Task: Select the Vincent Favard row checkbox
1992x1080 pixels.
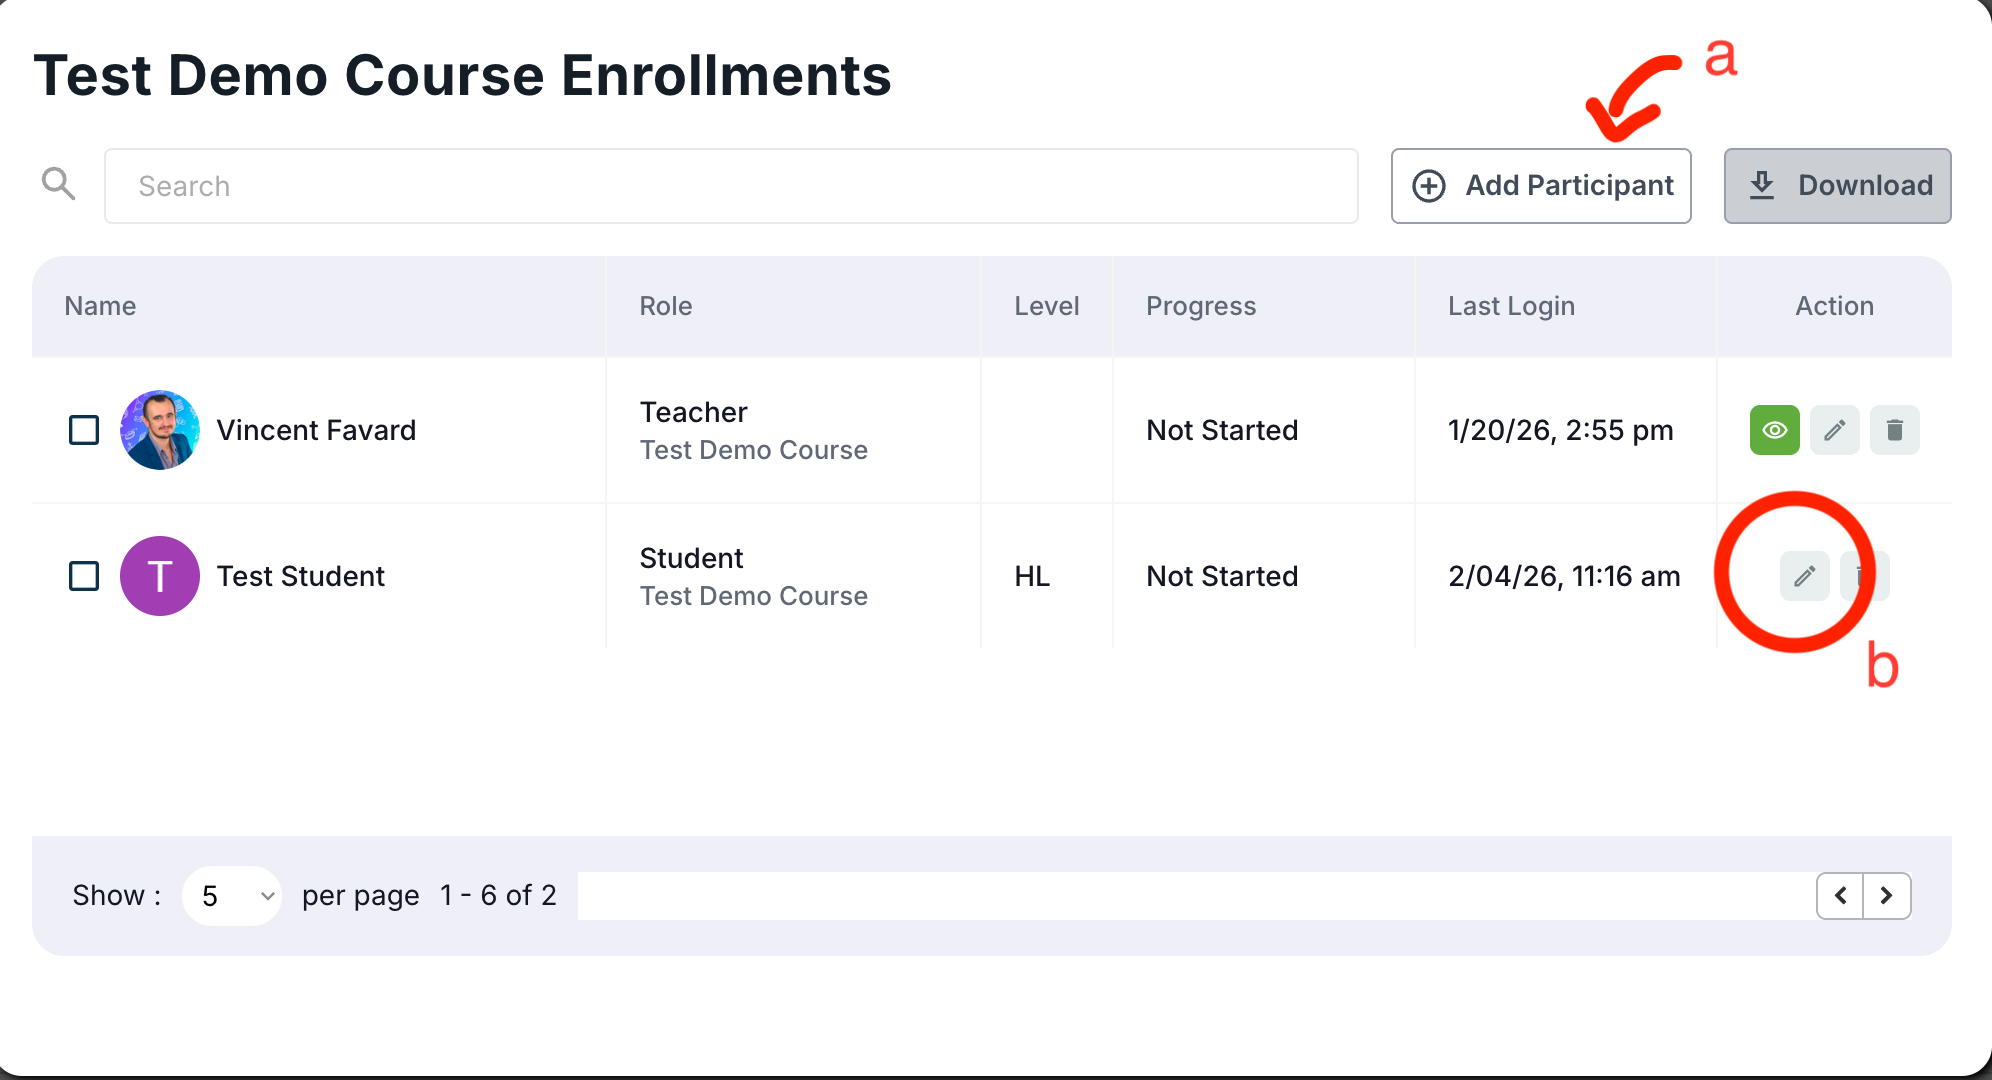Action: point(84,430)
